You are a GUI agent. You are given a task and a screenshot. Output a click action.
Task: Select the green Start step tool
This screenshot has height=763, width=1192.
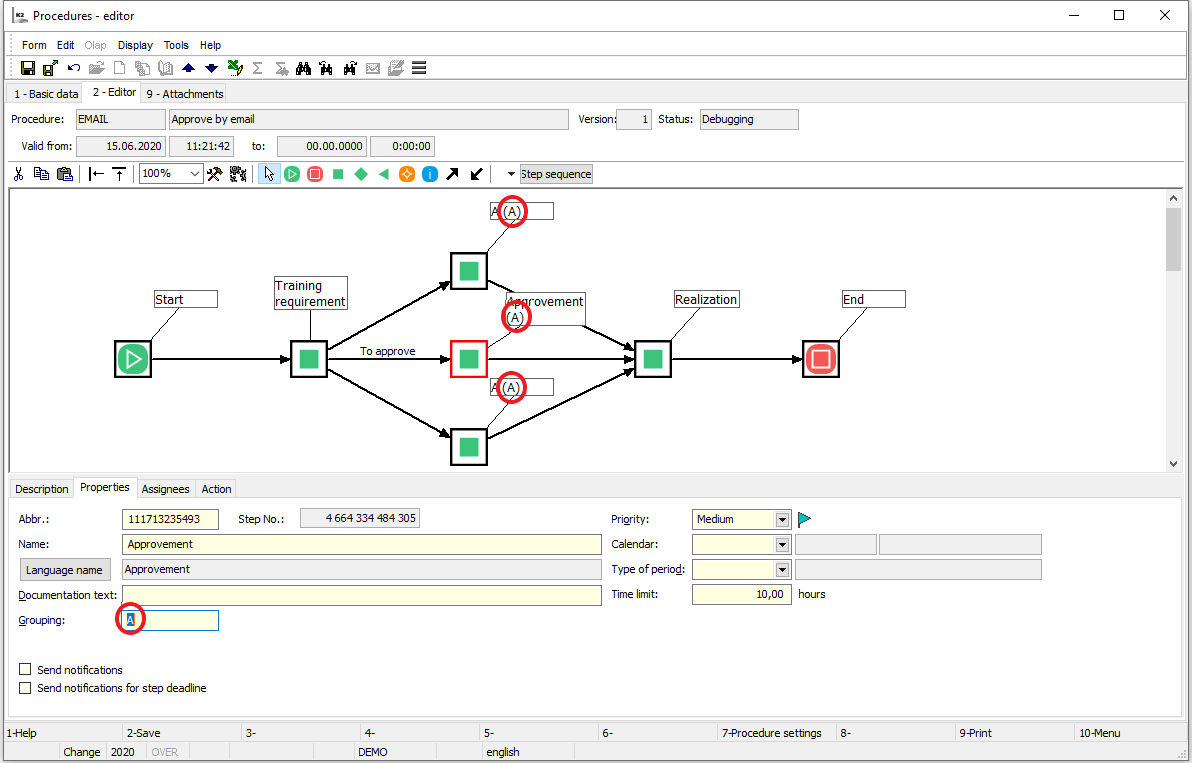(292, 174)
